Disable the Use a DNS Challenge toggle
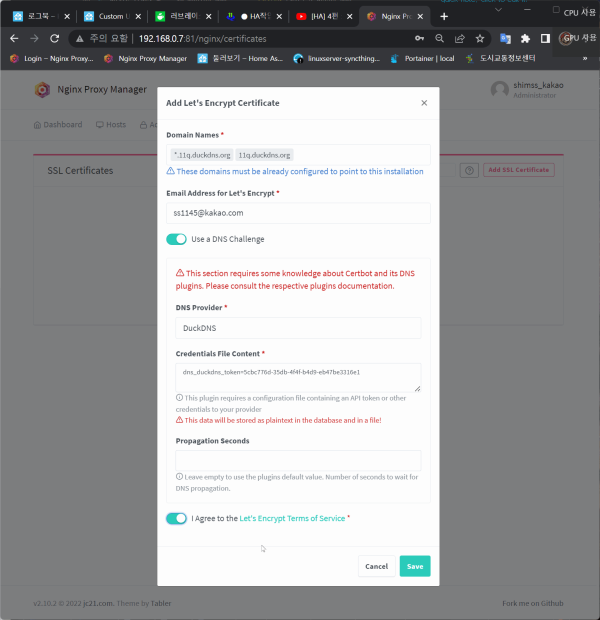Screen dimensions: 600x620 coord(176,239)
